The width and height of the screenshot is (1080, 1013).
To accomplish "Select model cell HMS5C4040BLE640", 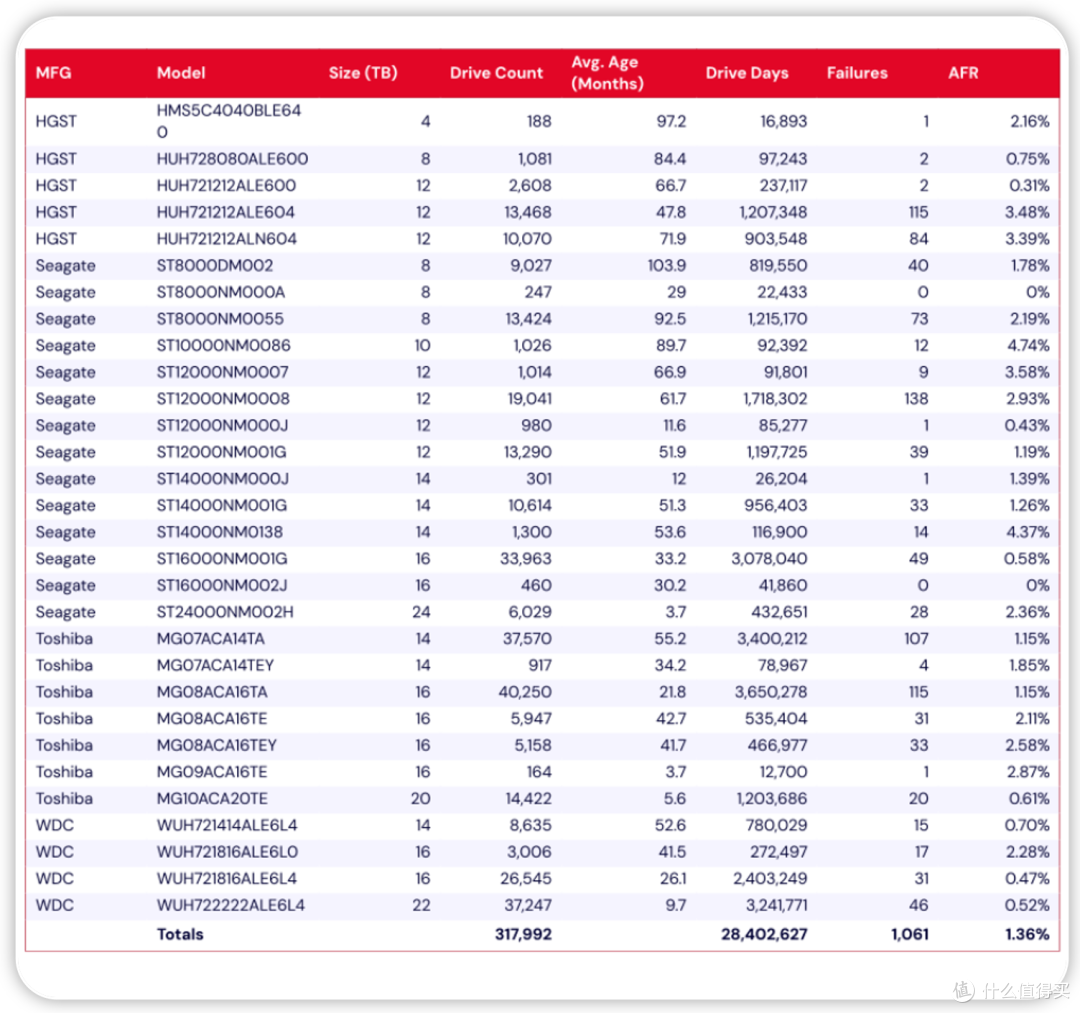I will pyautogui.click(x=229, y=121).
